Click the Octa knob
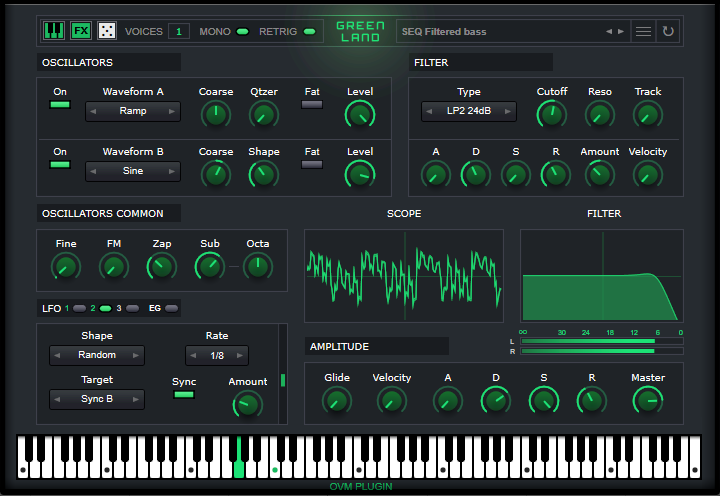This screenshot has width=720, height=496. (258, 267)
